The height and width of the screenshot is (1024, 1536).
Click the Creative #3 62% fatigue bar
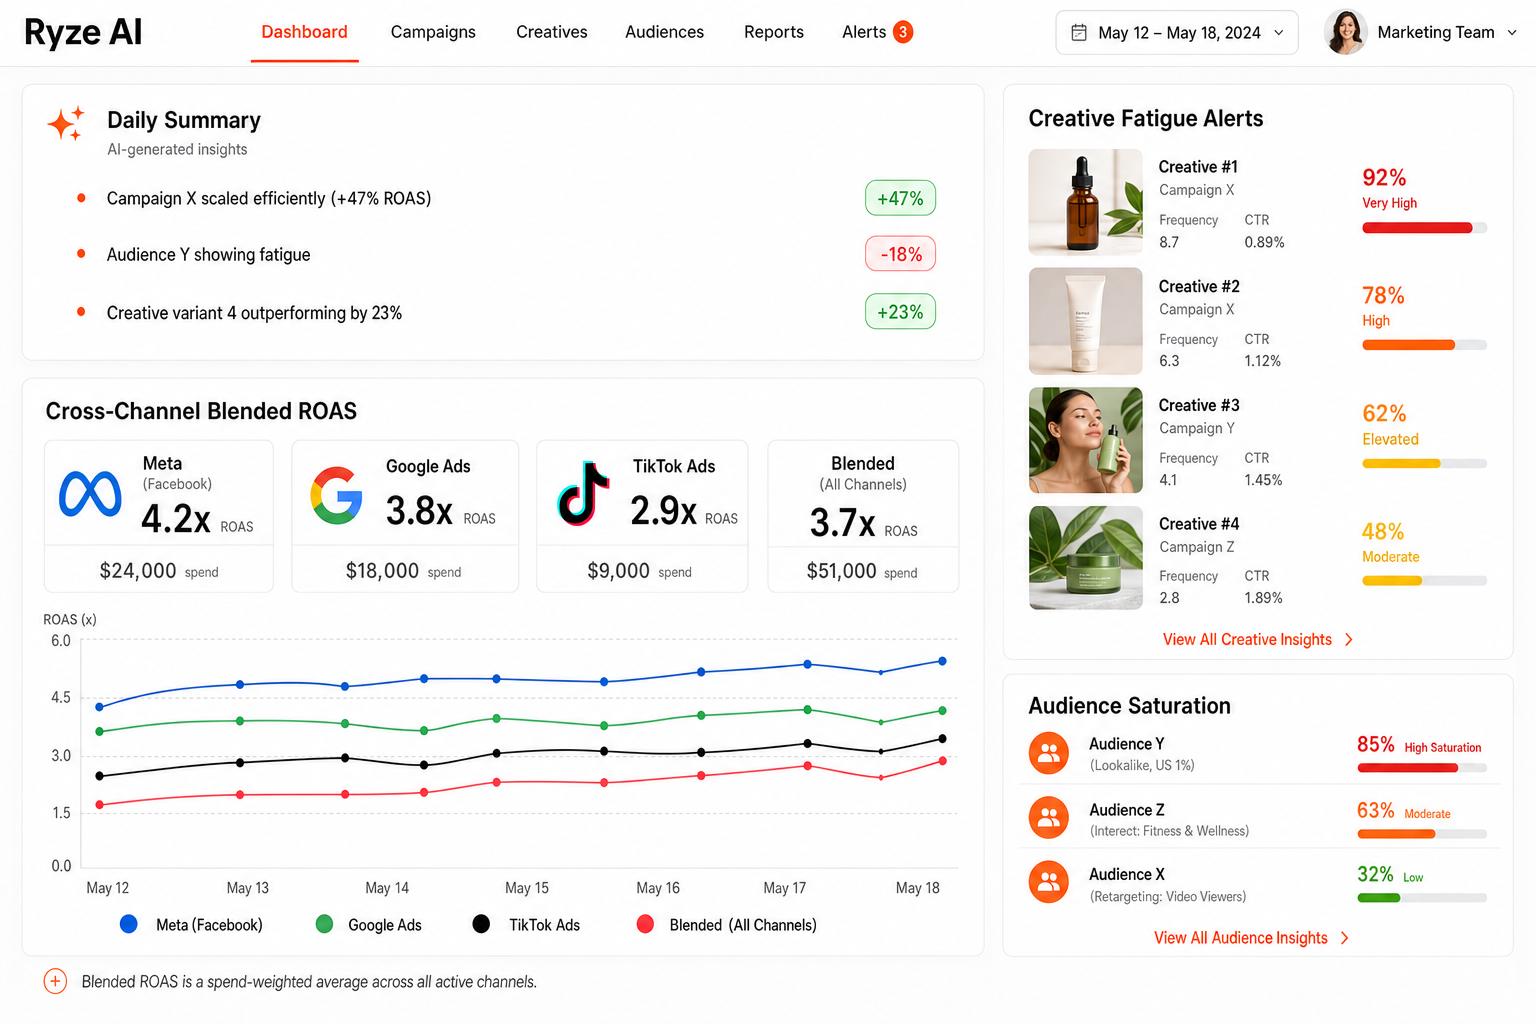[1424, 464]
